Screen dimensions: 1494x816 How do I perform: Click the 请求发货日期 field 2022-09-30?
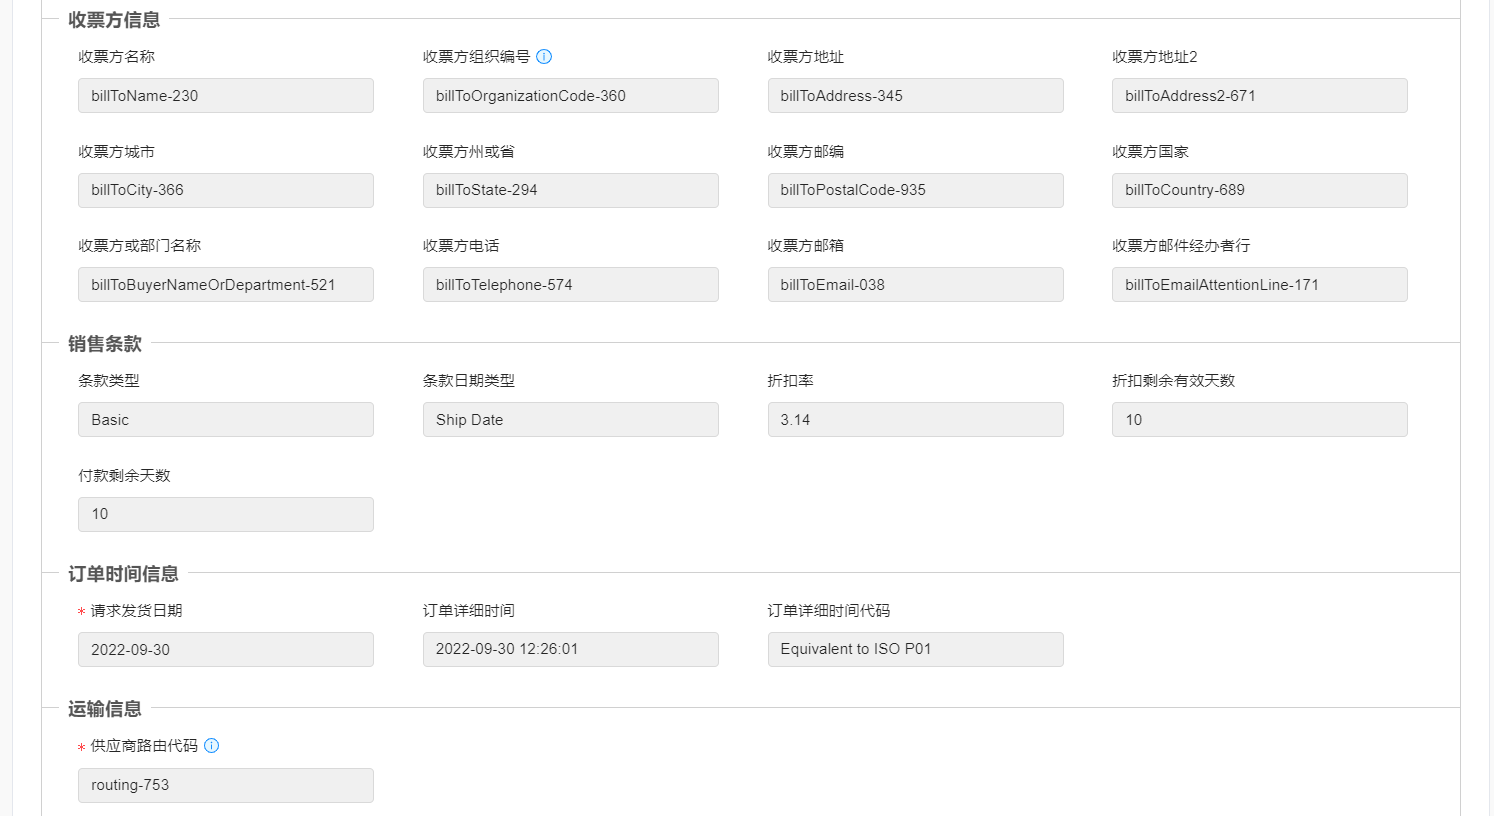tap(226, 649)
